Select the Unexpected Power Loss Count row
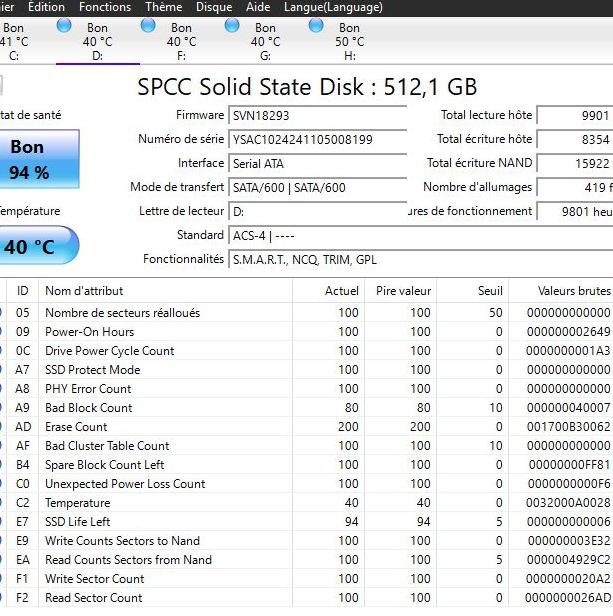Image resolution: width=613 pixels, height=616 pixels. pos(306,484)
